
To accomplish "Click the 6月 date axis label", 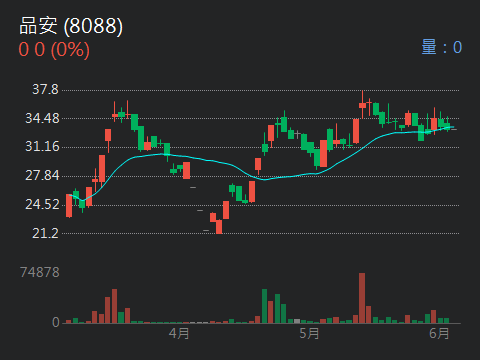I will 439,333.
